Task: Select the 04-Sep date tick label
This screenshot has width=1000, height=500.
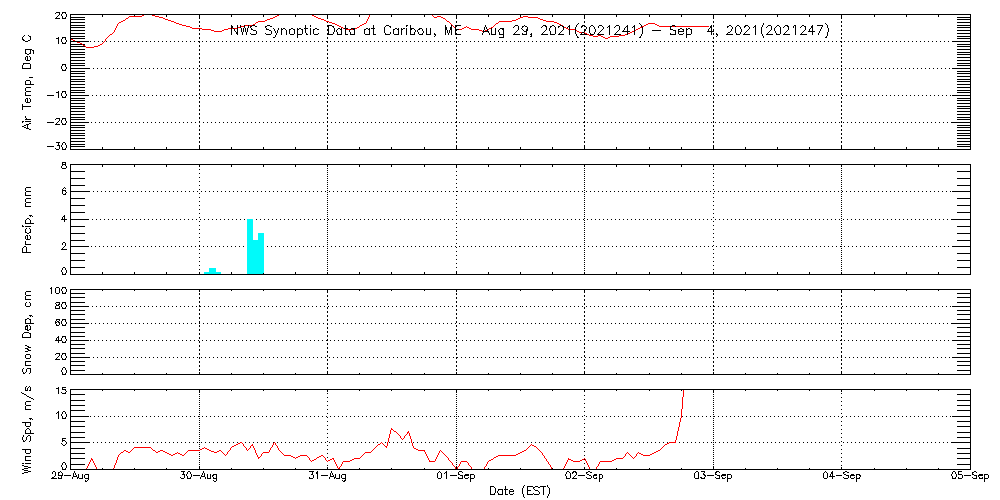Action: pyautogui.click(x=842, y=477)
